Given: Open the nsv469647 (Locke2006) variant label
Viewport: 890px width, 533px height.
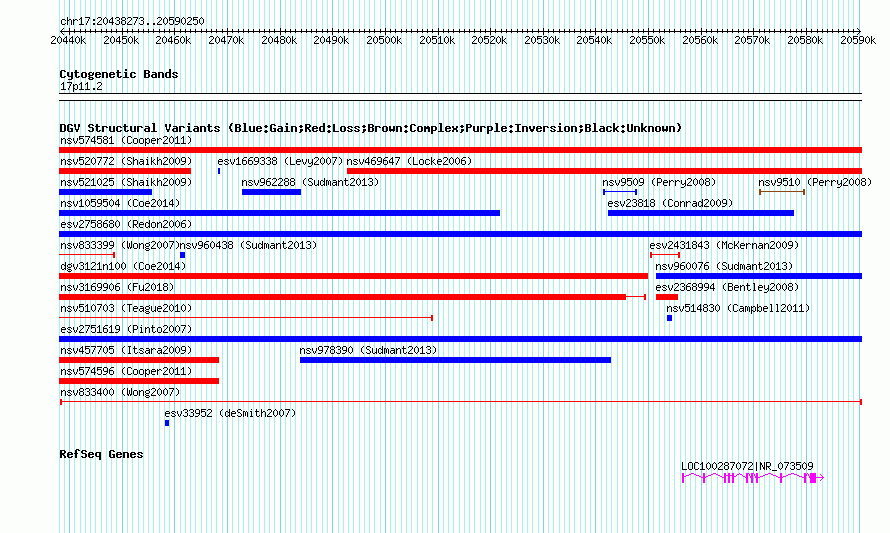Looking at the screenshot, I should pos(409,161).
